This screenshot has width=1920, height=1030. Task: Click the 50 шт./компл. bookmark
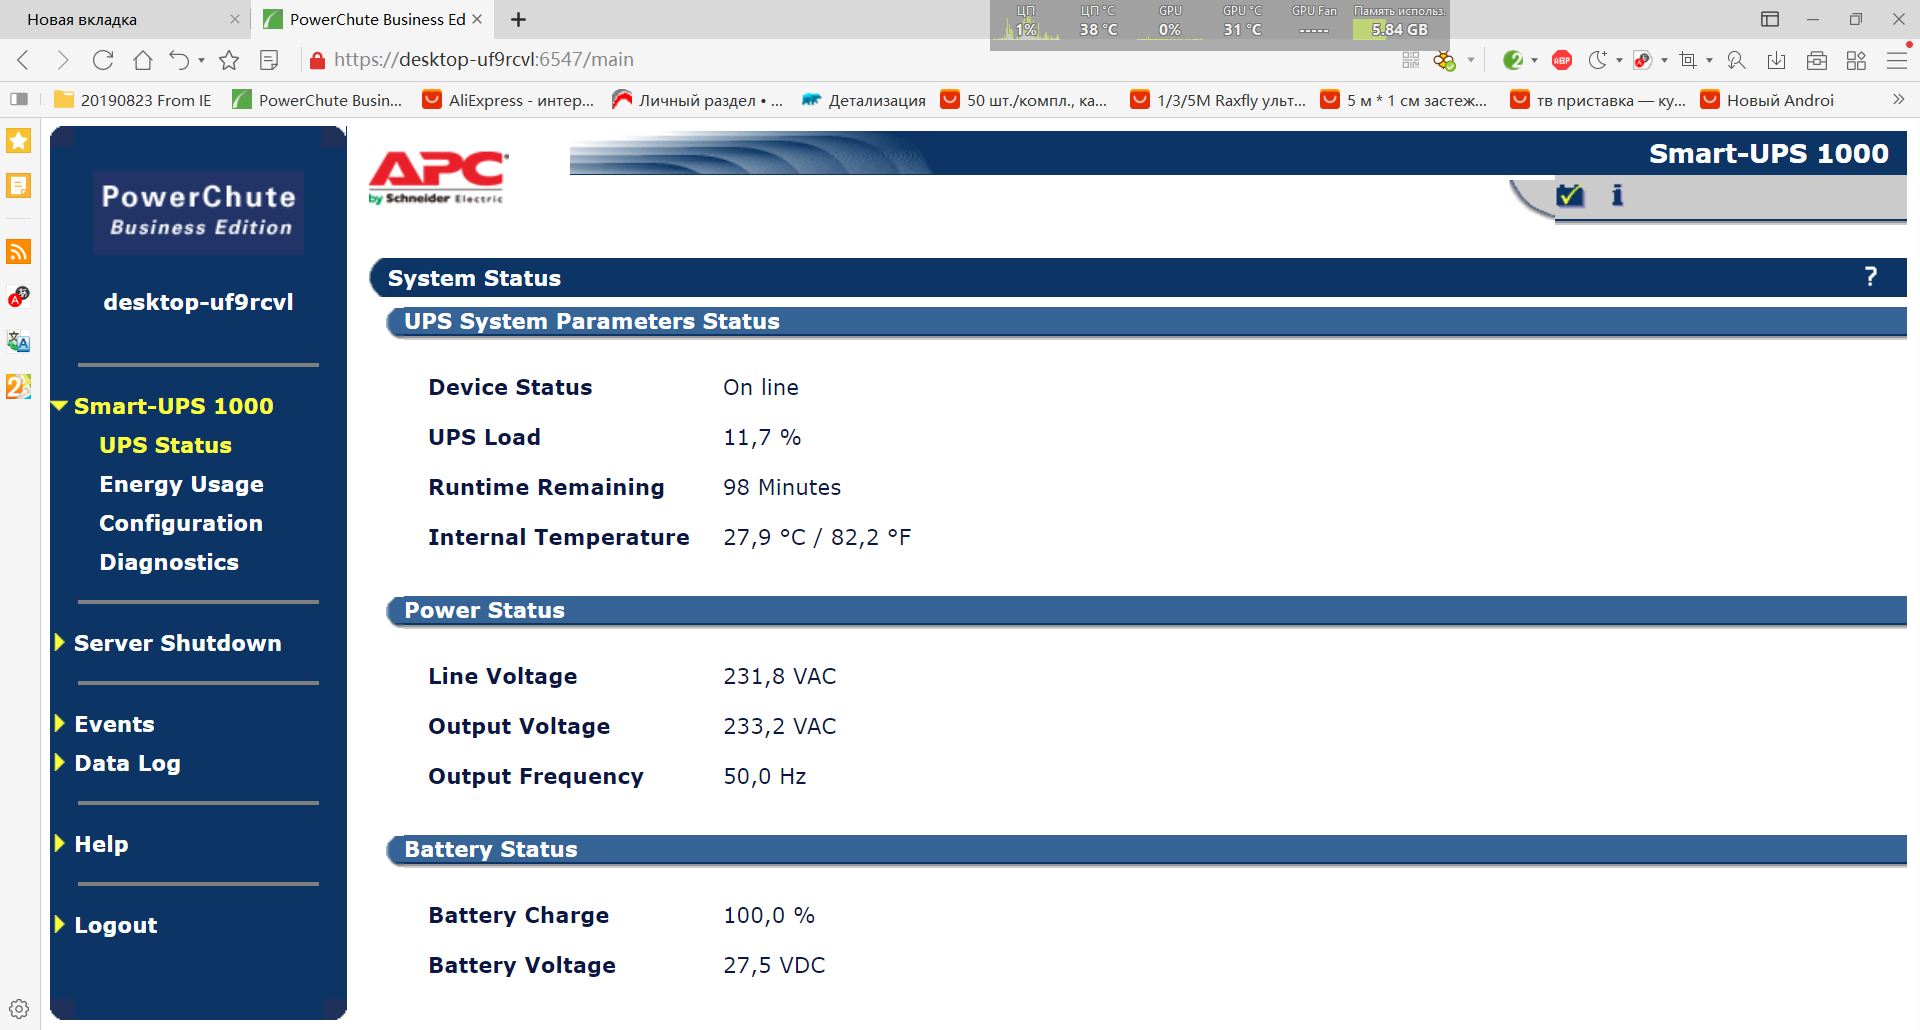coord(1024,100)
